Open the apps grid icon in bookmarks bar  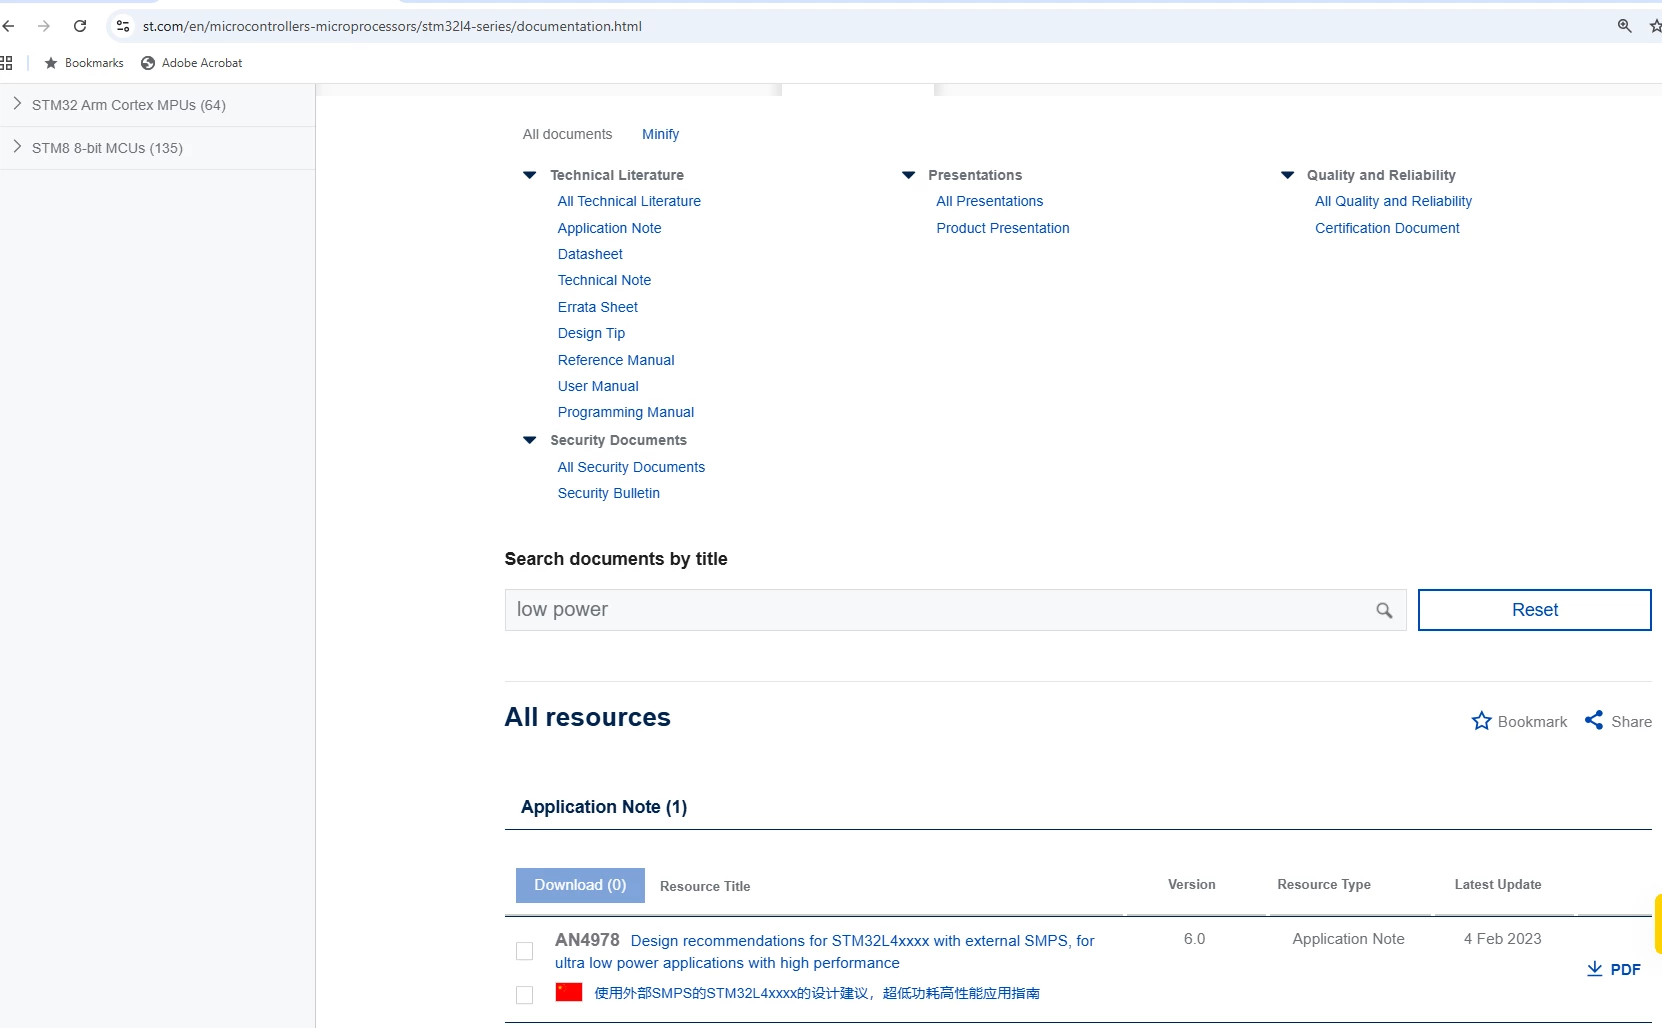(x=6, y=63)
